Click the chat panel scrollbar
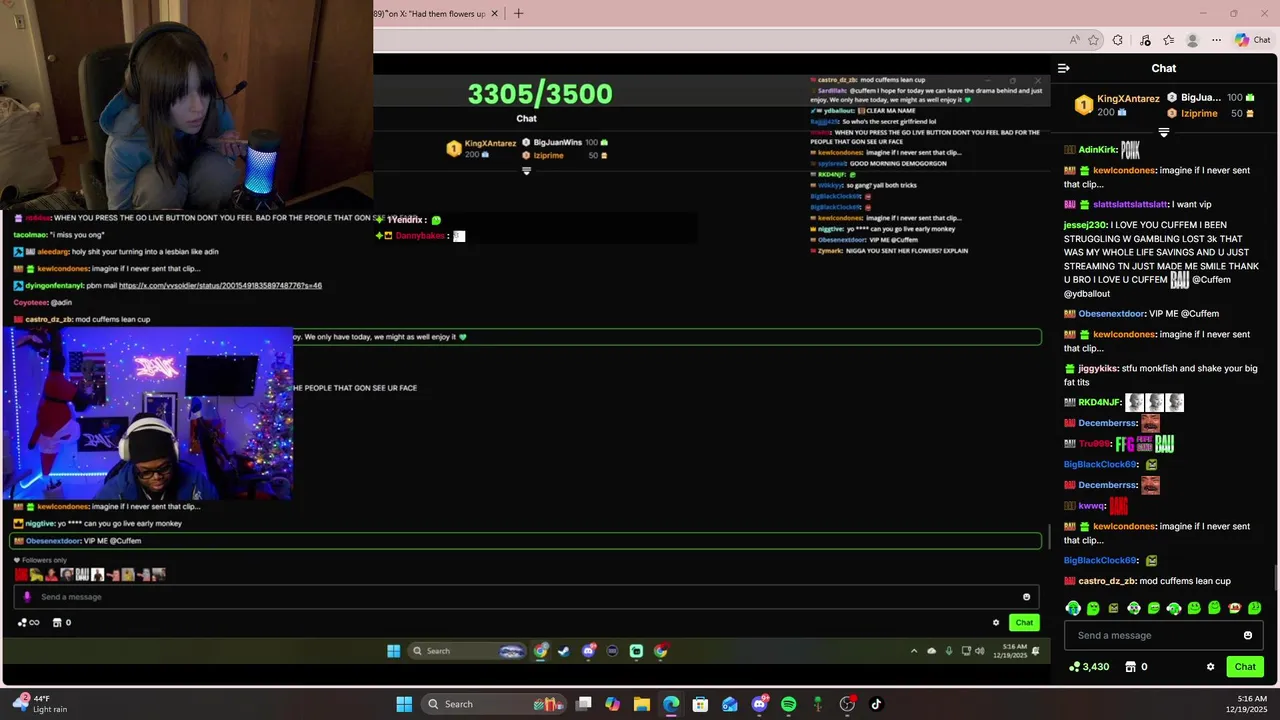 click(x=1275, y=579)
